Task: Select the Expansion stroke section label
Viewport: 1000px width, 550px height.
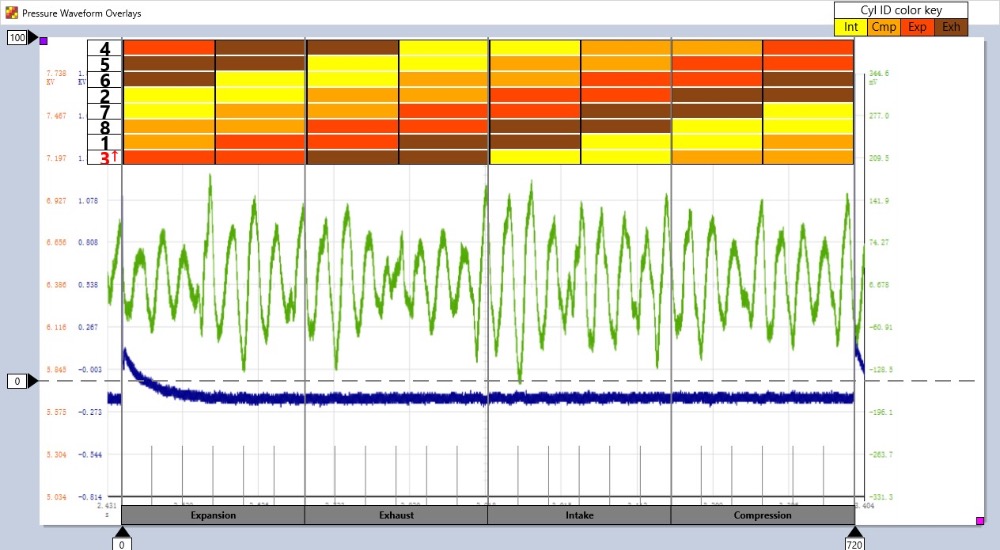Action: point(213,515)
